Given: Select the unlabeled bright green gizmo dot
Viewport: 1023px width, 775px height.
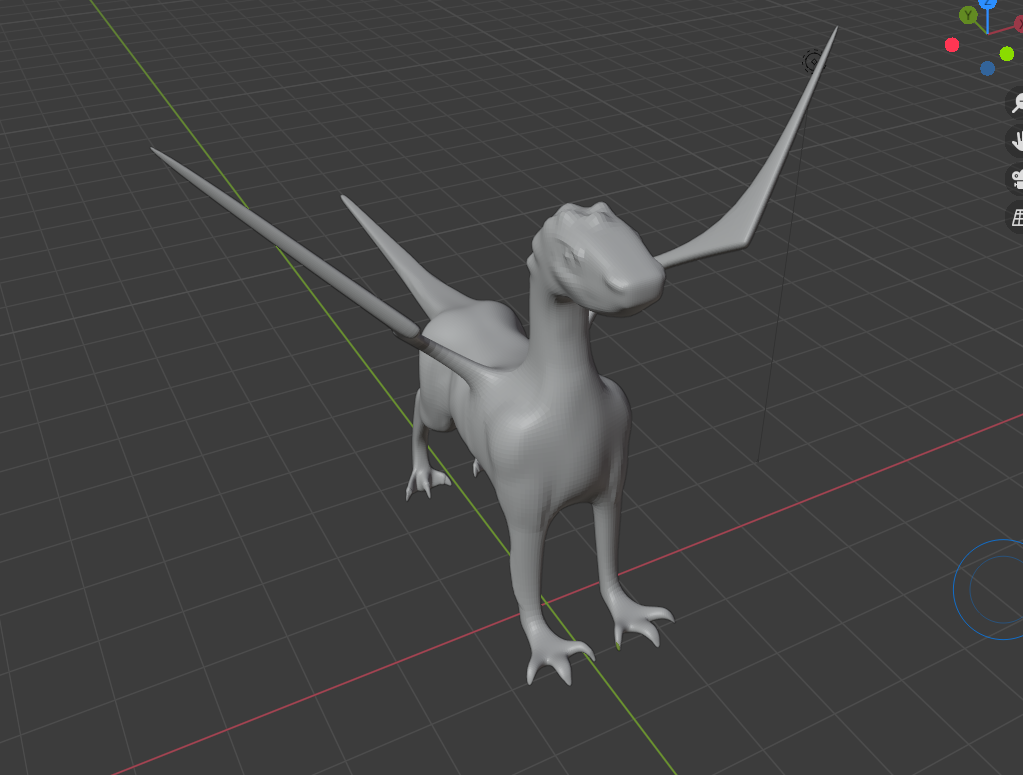Looking at the screenshot, I should point(1006,54).
